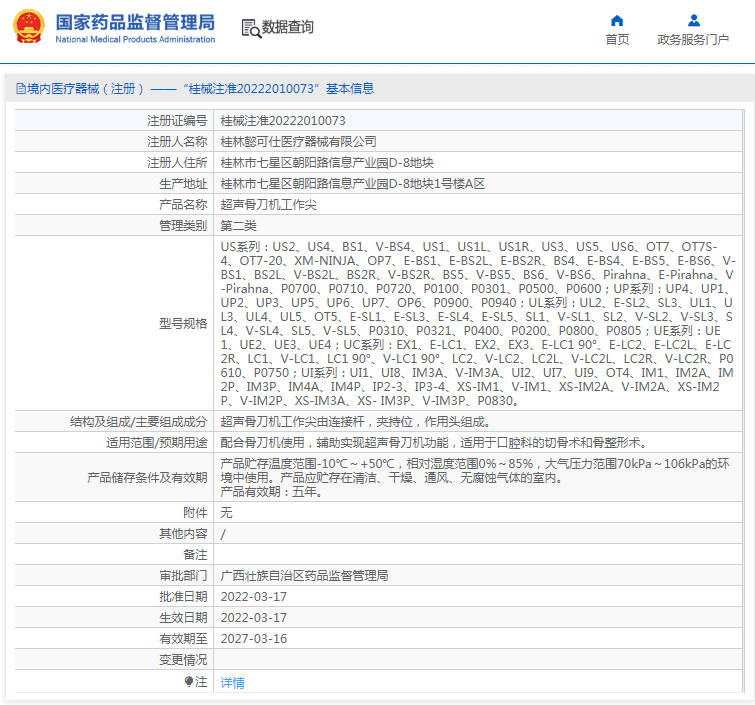Image resolution: width=755 pixels, height=705 pixels.
Task: Go to 首页 via the house icon
Action: [617, 21]
